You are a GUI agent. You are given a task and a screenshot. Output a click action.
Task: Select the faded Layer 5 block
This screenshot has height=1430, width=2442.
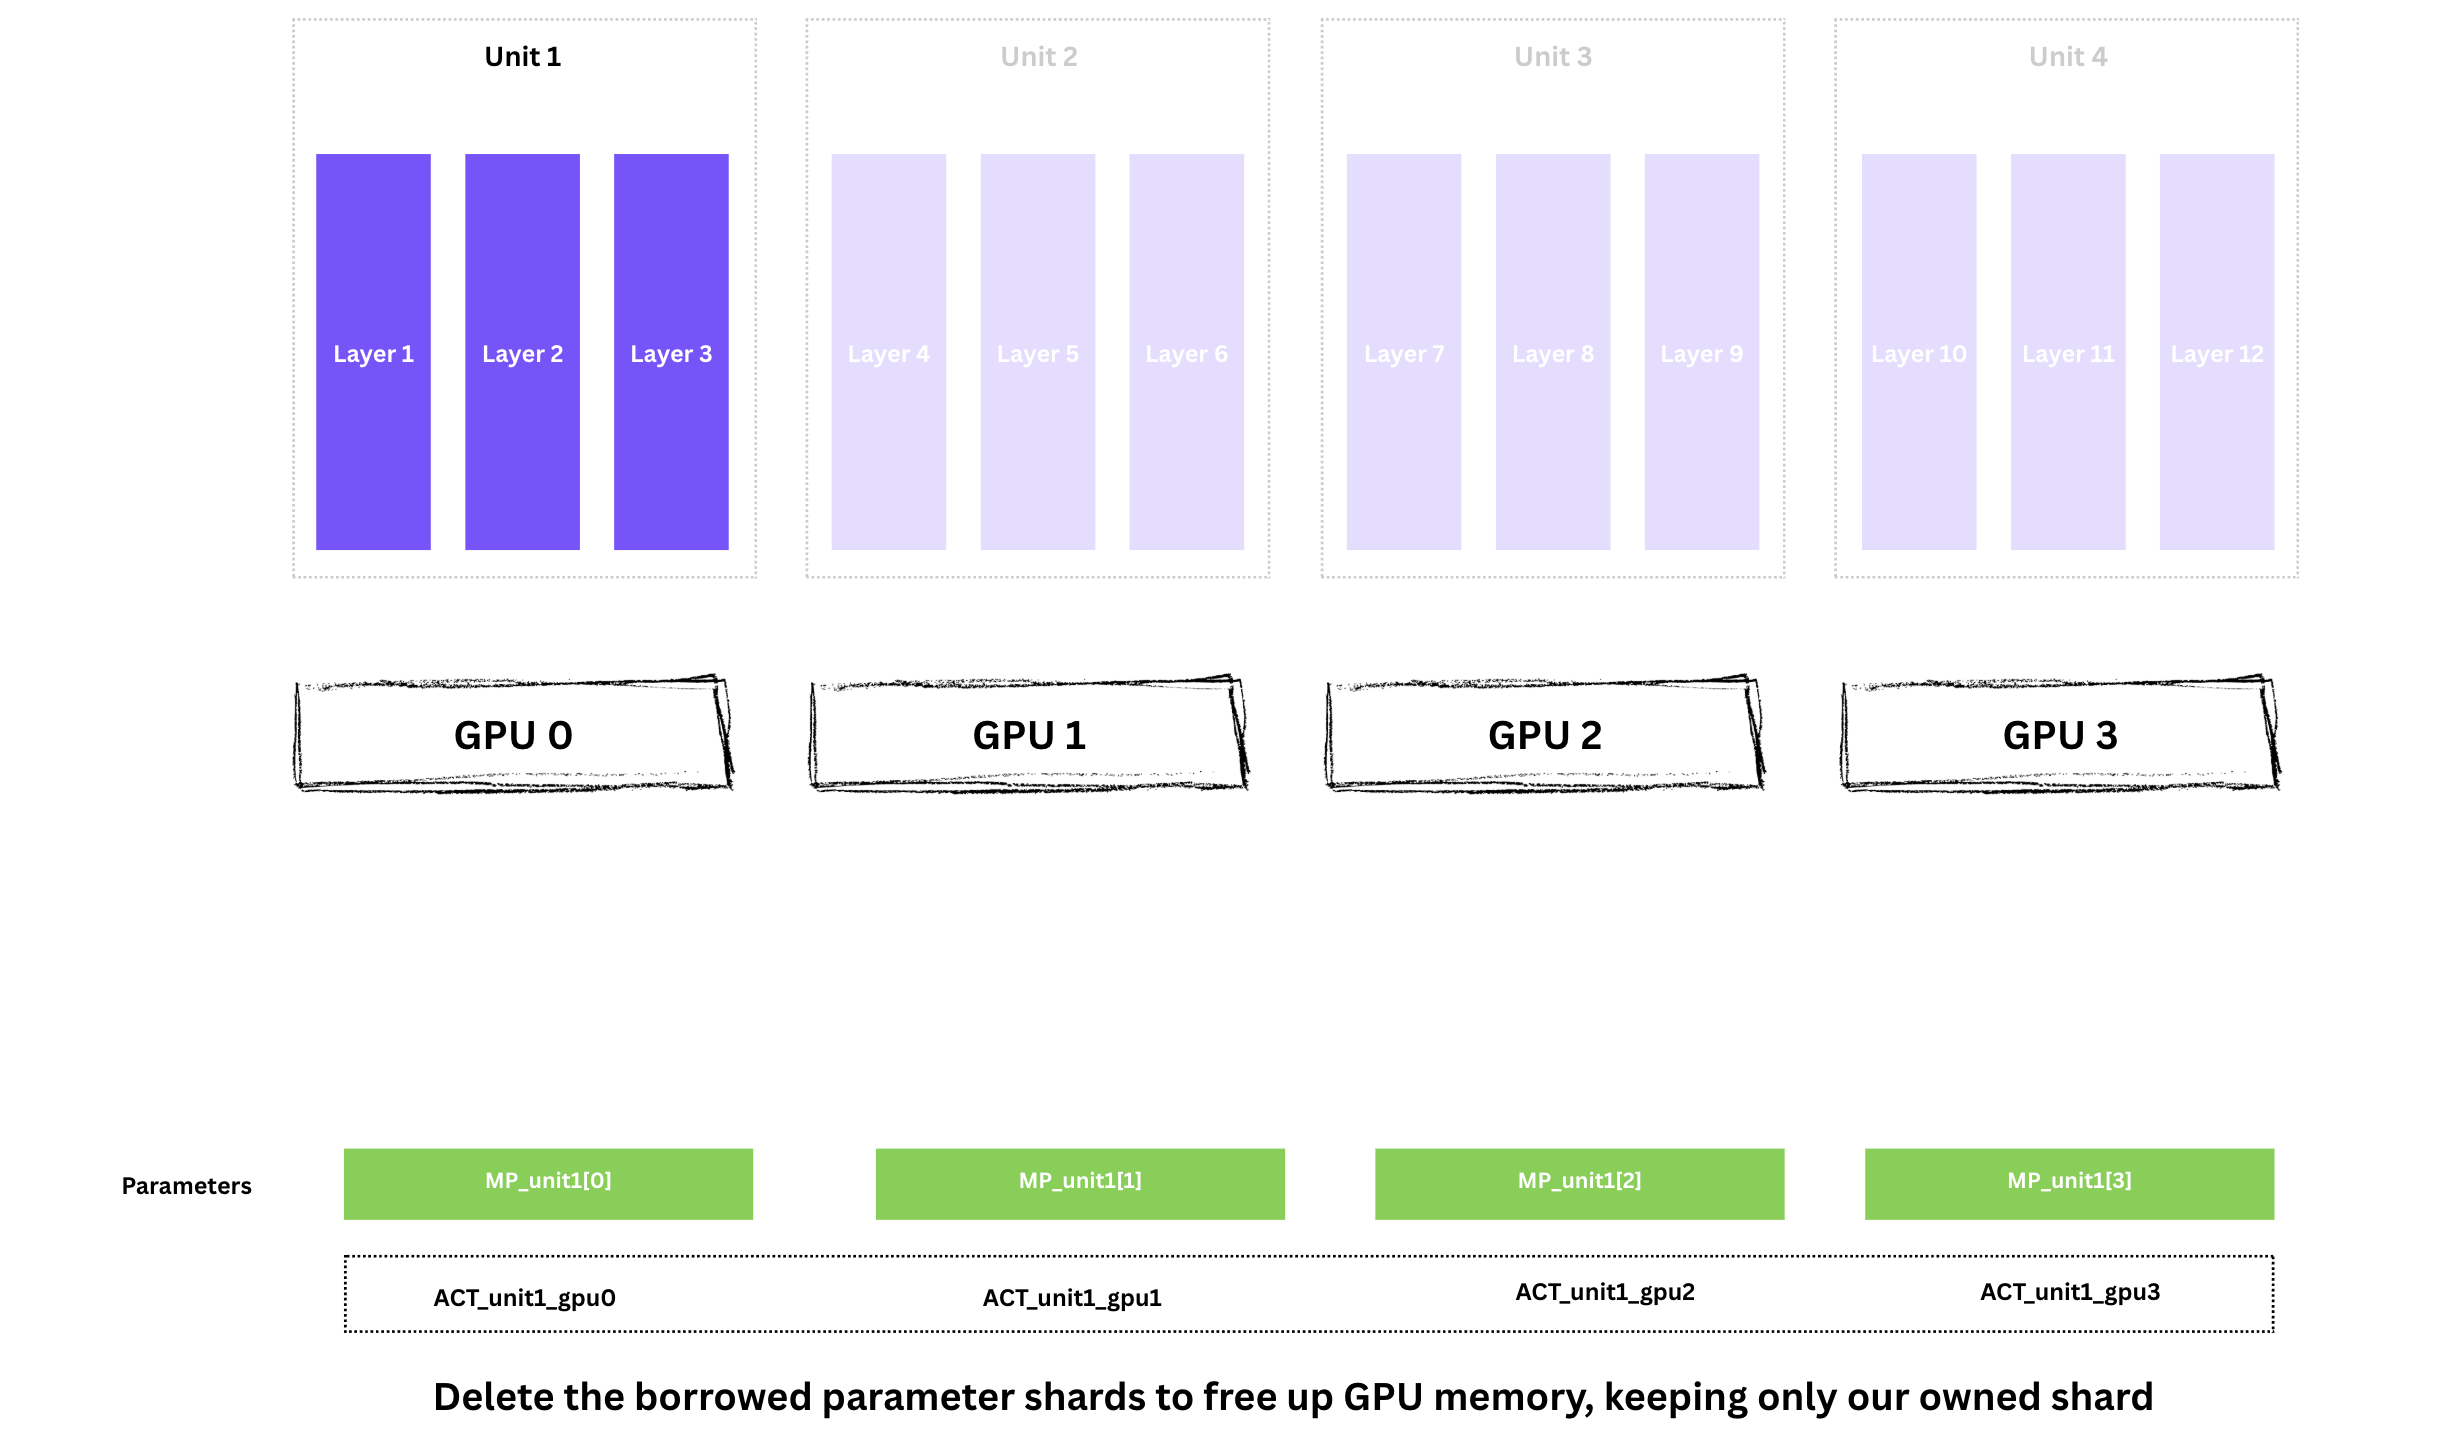tap(1037, 352)
